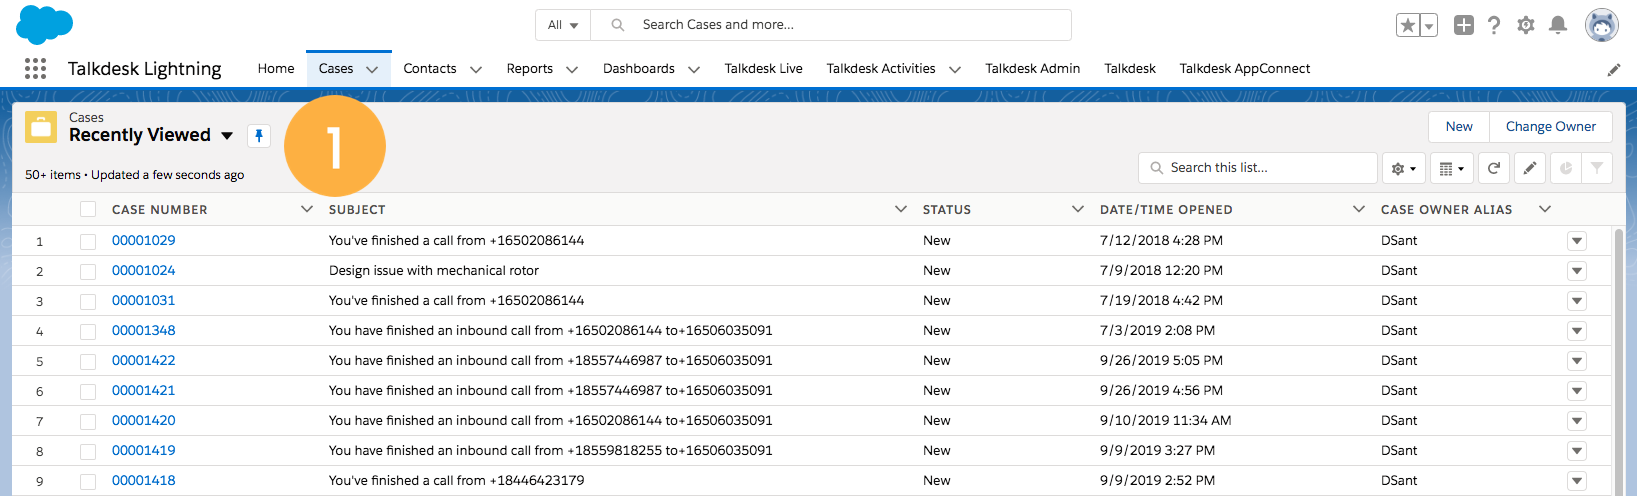Check the box for case 00001024
Screen dimensions: 1637x496
[x=88, y=271]
